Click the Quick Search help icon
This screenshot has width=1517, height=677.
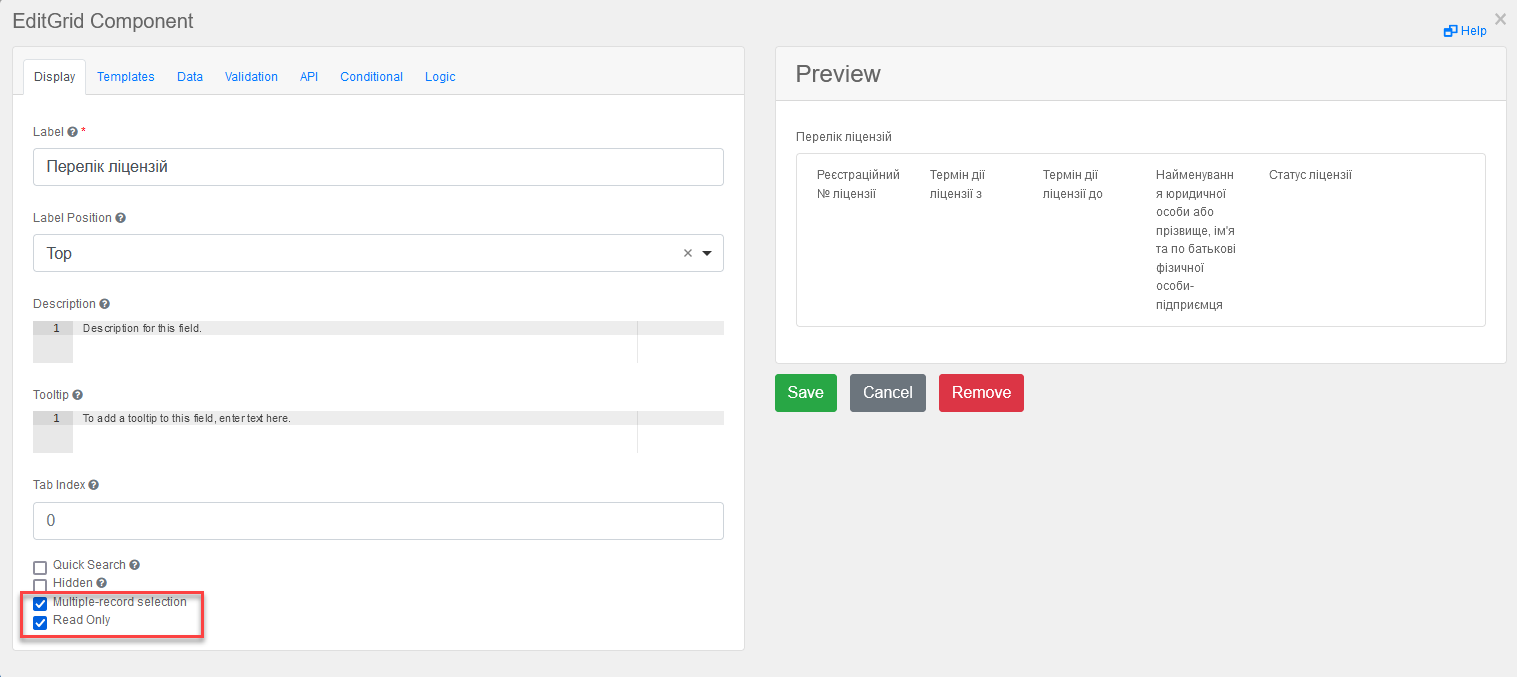pyautogui.click(x=134, y=565)
